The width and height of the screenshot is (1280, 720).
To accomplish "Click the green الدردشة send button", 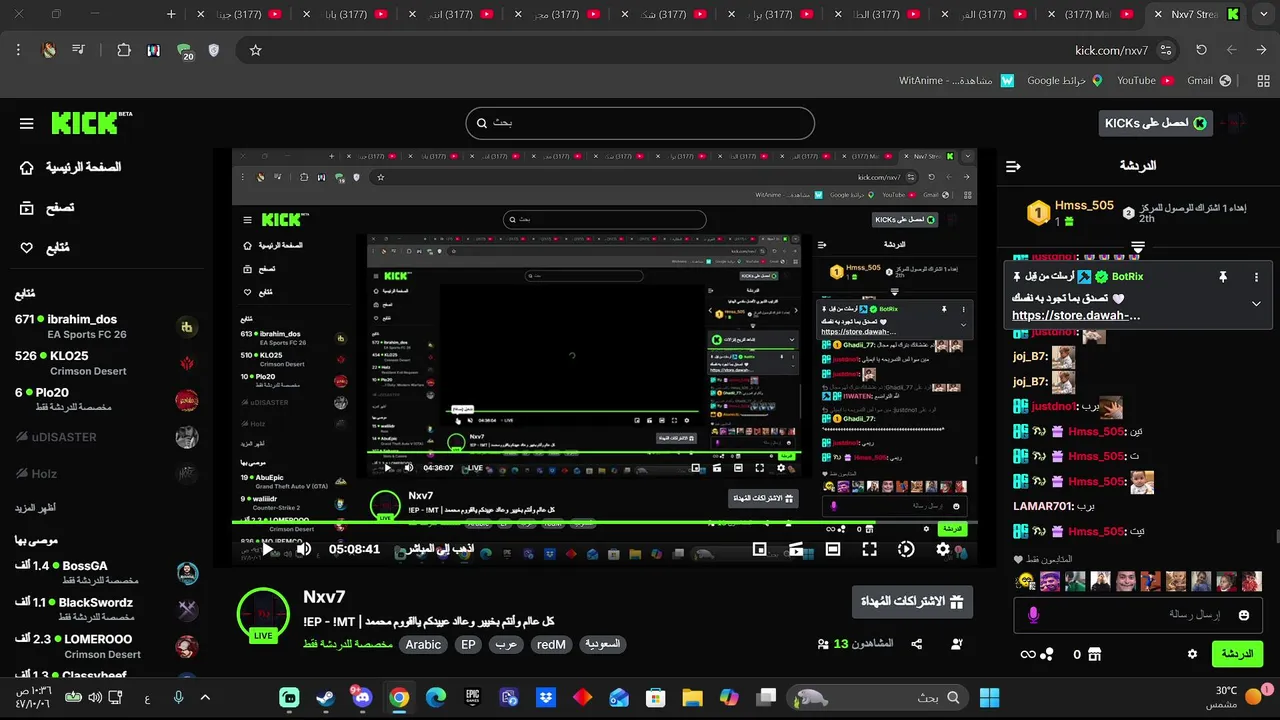I will pyautogui.click(x=1237, y=654).
